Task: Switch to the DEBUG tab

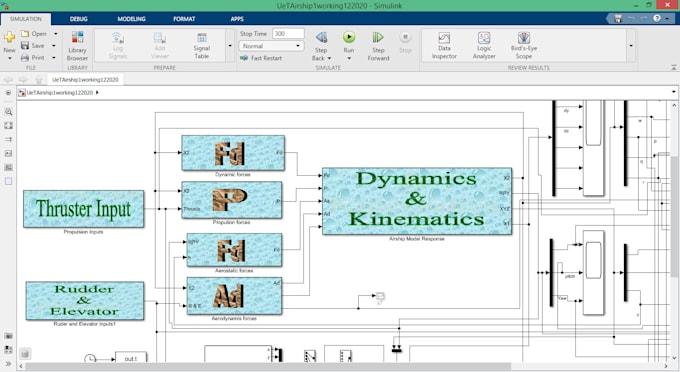Action: [x=78, y=19]
